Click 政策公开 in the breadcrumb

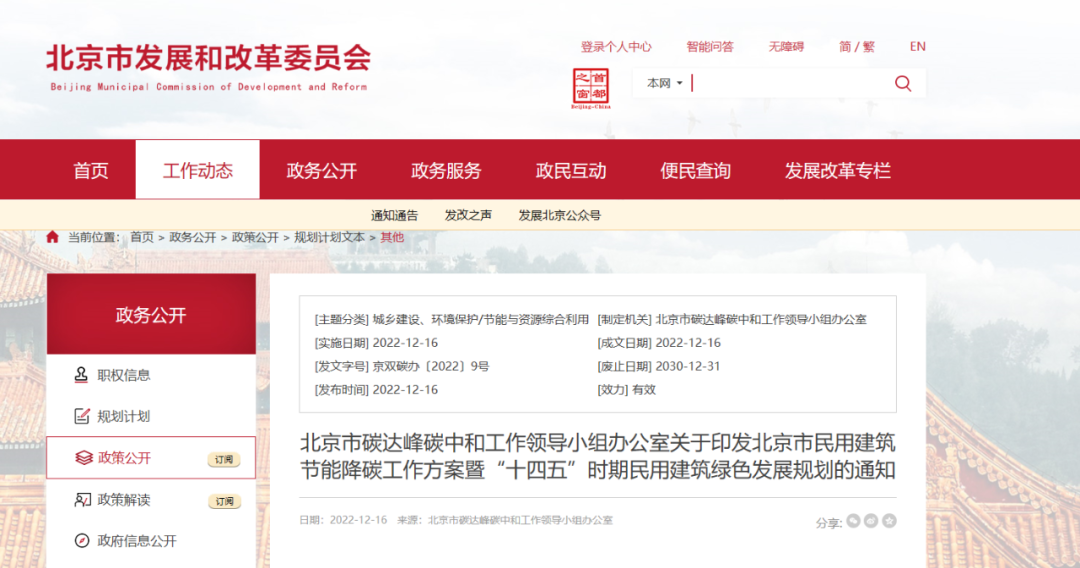255,238
